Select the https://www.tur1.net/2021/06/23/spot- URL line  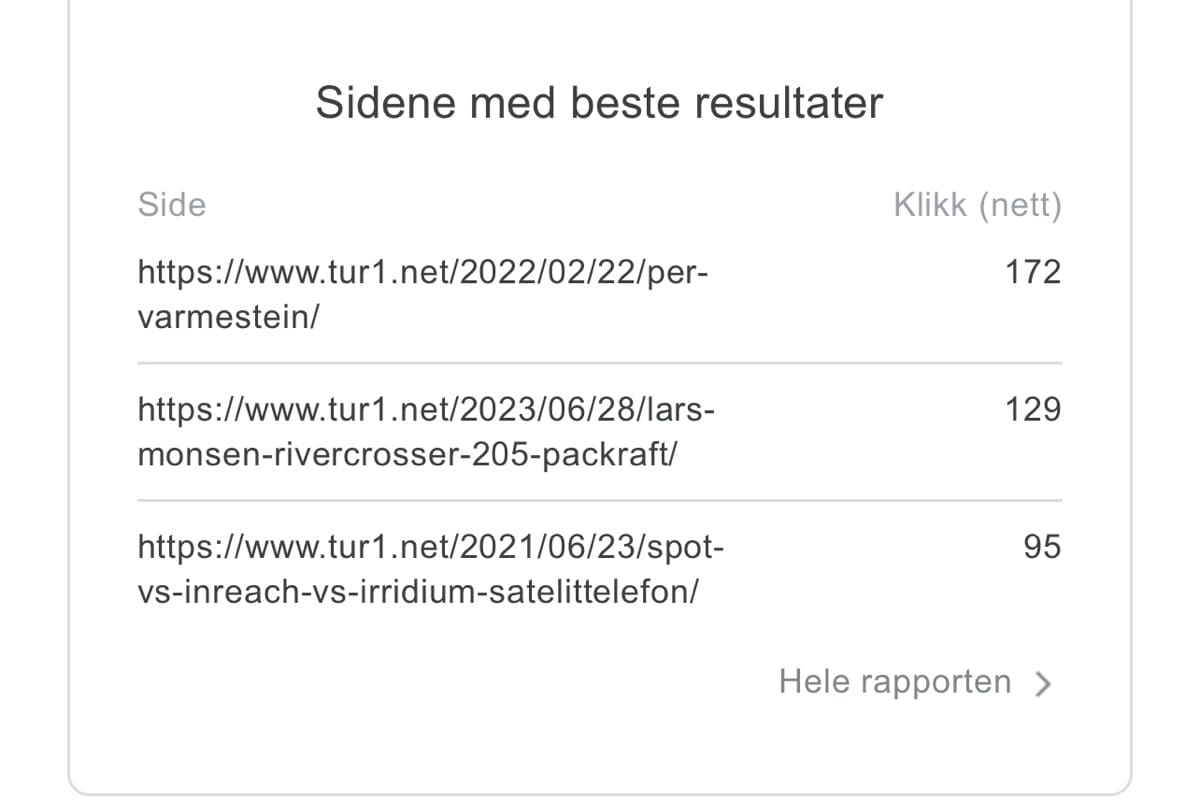(x=430, y=547)
